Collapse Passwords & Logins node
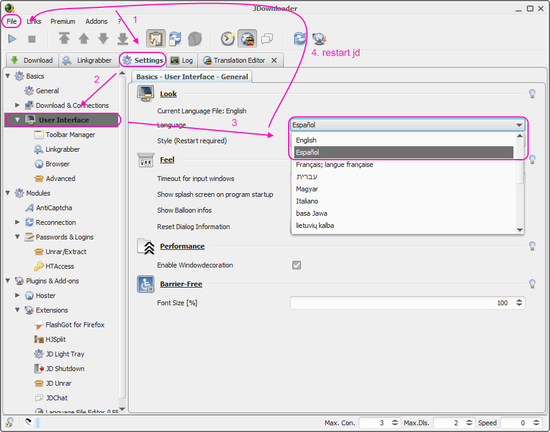 (17, 237)
